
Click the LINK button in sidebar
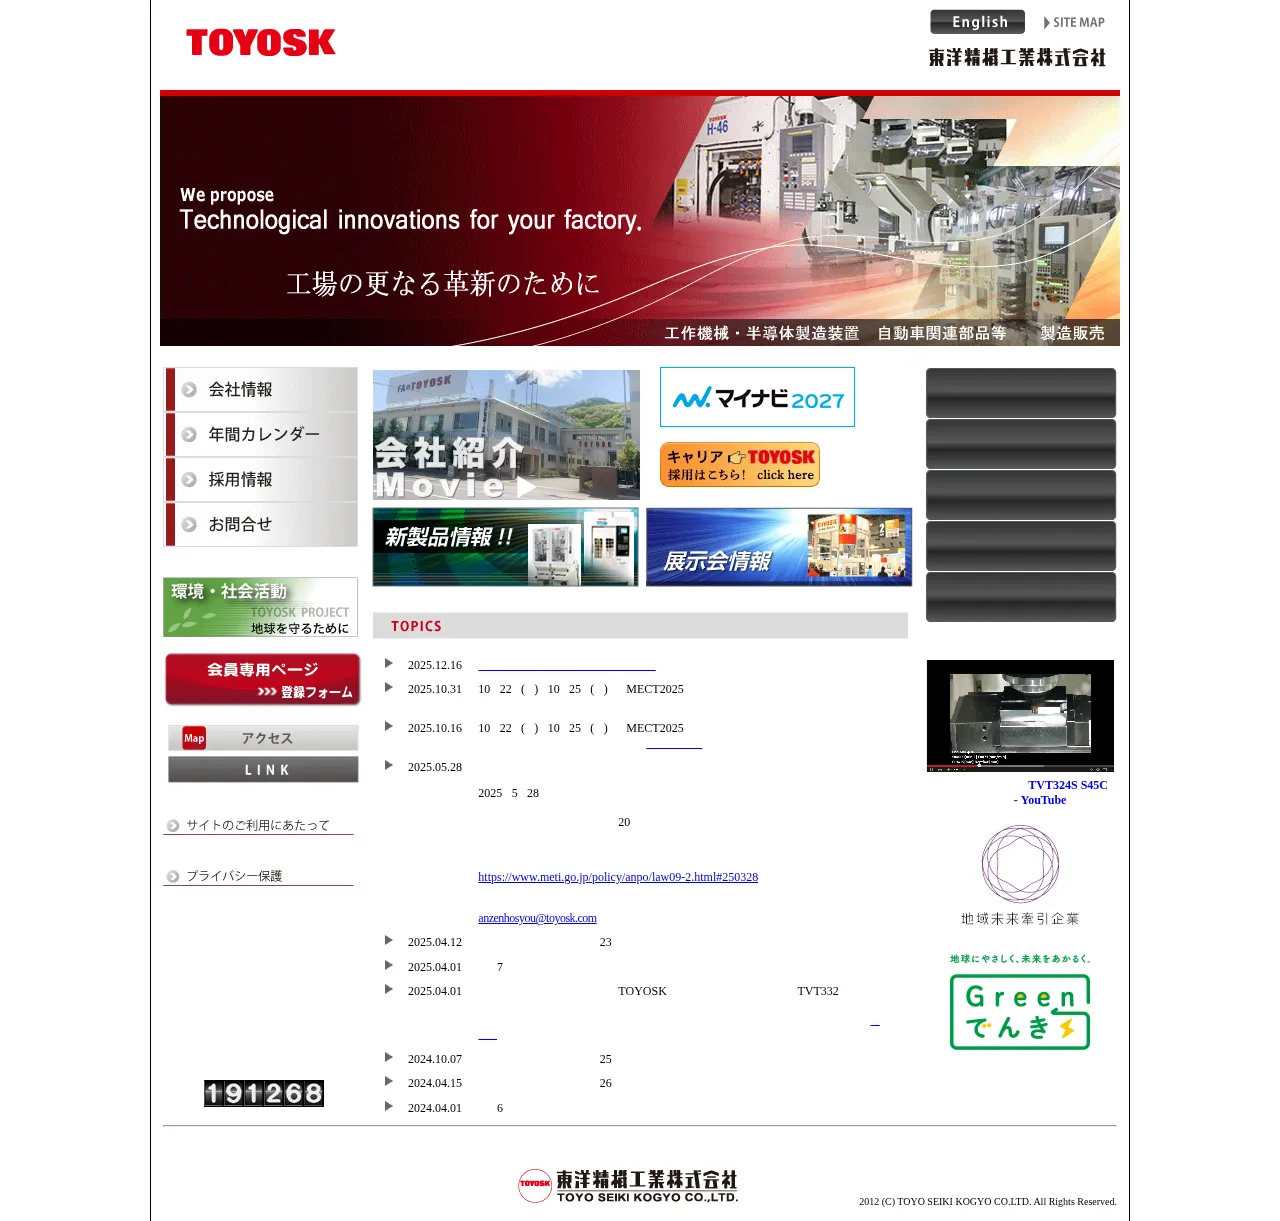pos(263,769)
